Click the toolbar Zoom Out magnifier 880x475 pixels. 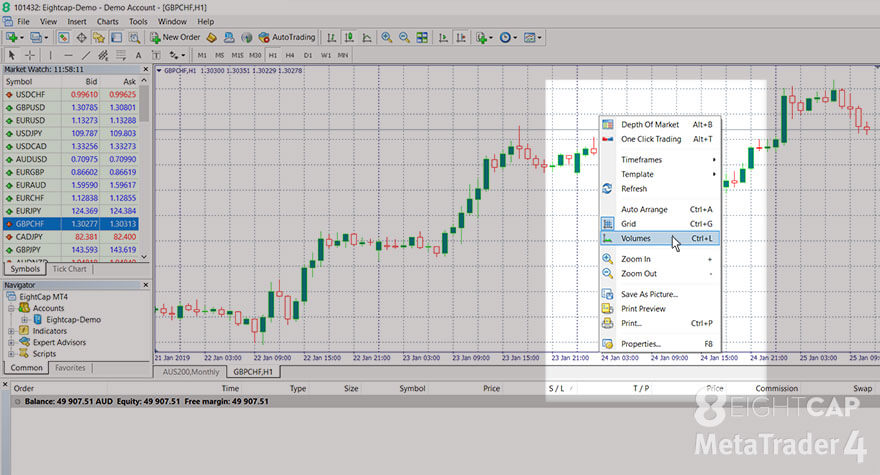click(404, 38)
